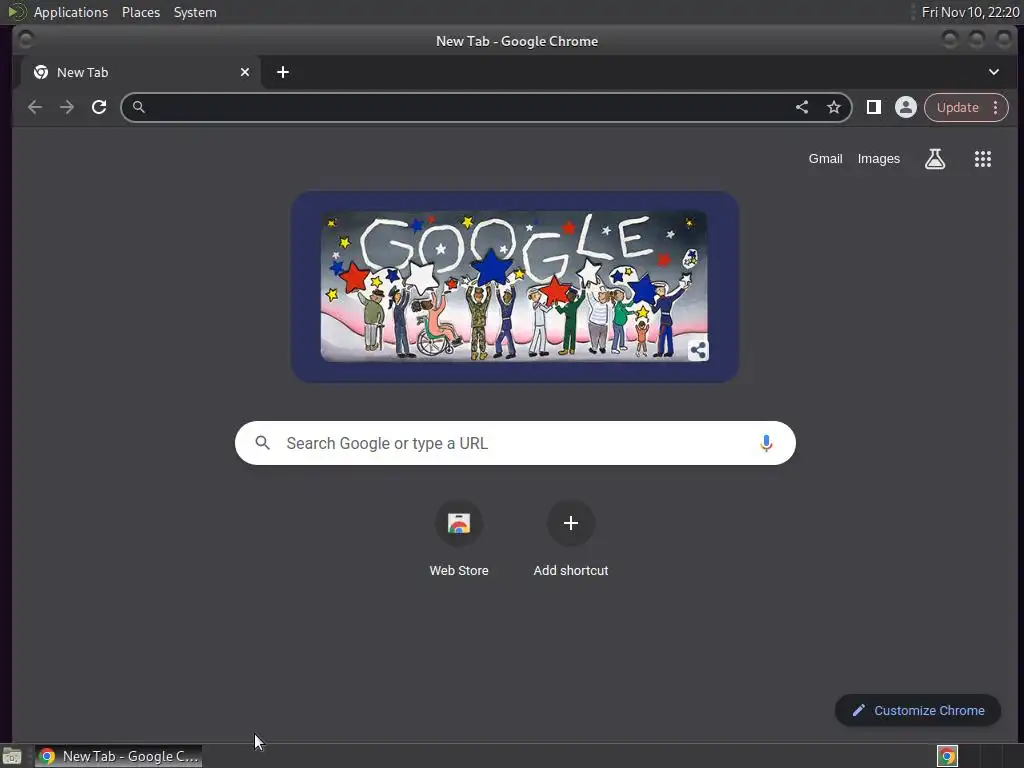Image resolution: width=1024 pixels, height=768 pixels.
Task: Open the Places menu
Action: [141, 12]
